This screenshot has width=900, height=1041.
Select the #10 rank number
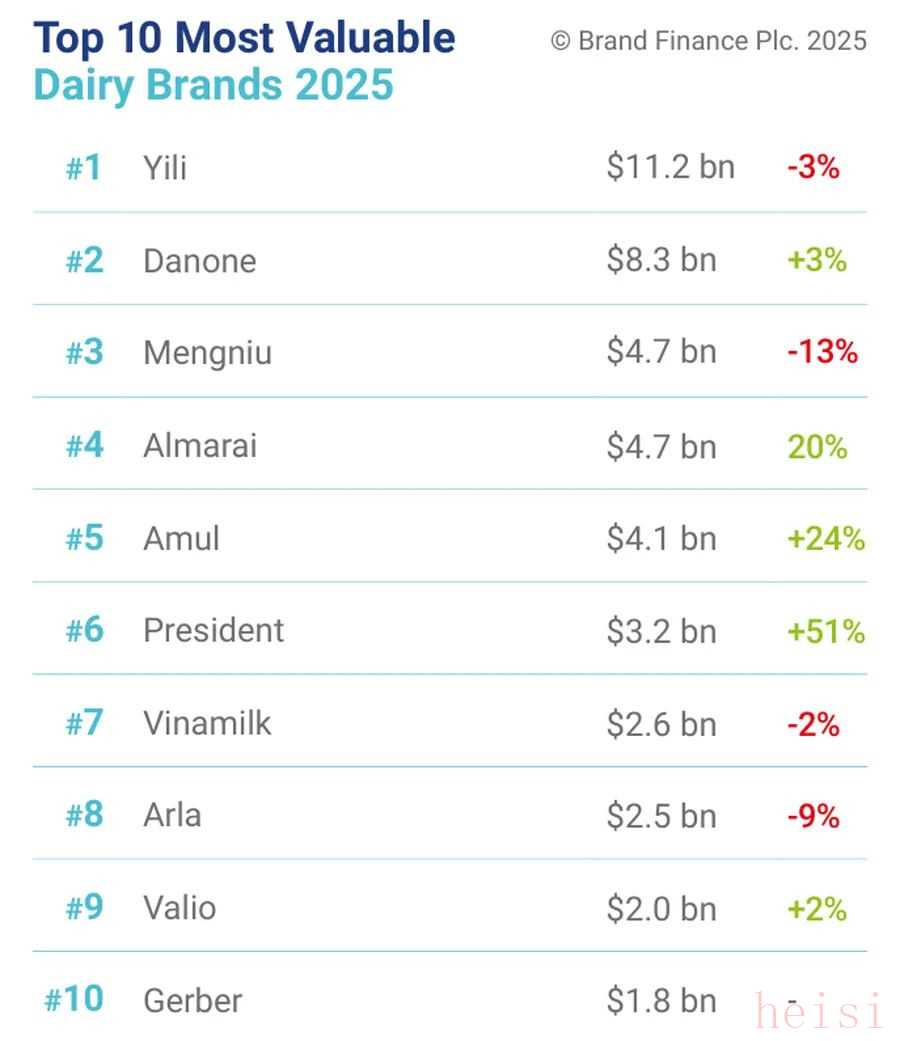tap(74, 1000)
